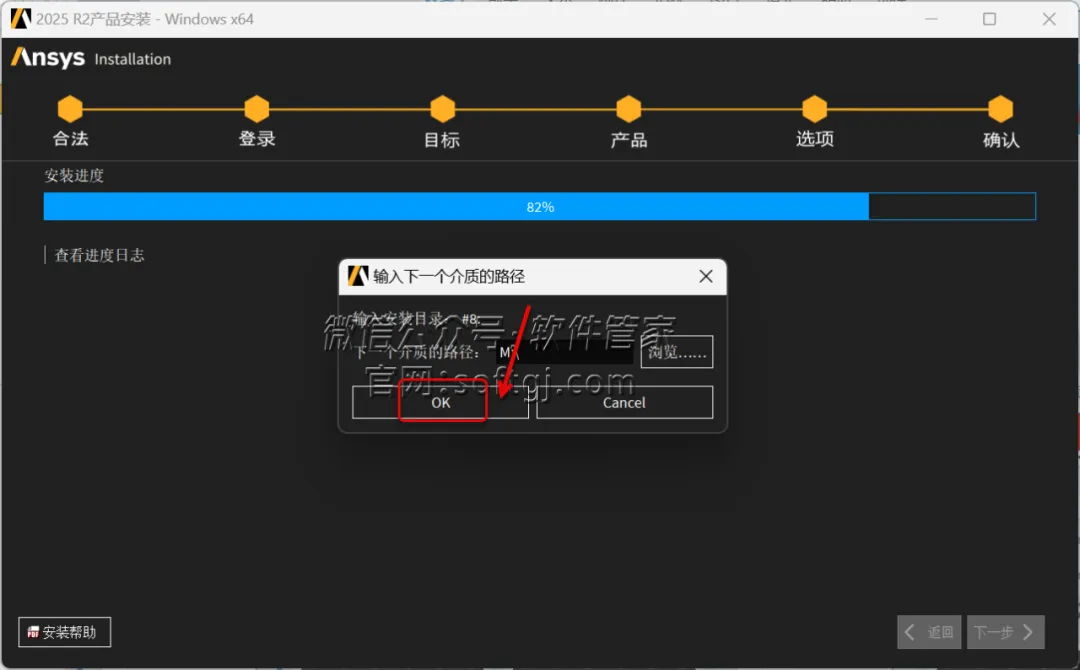
Task: Click the 输入安装目录 #8 text
Action: [x=417, y=319]
